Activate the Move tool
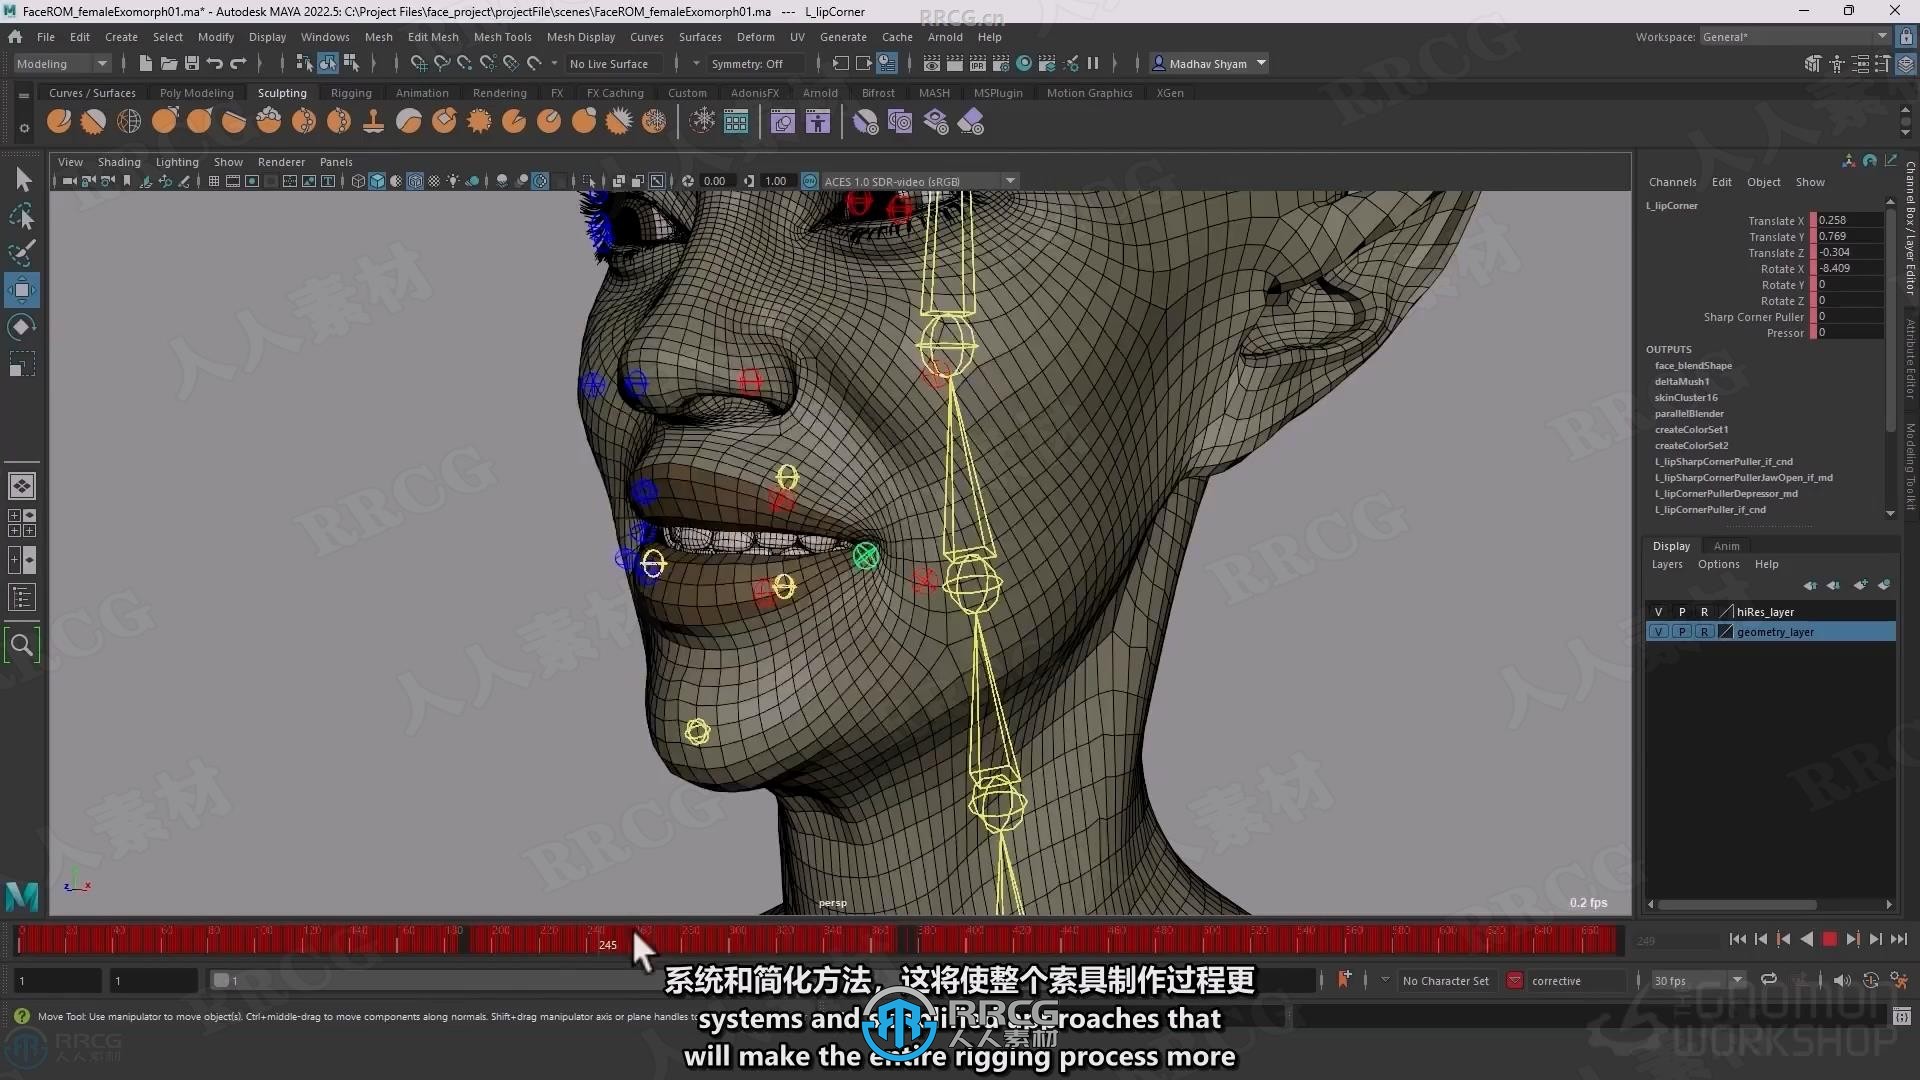The height and width of the screenshot is (1080, 1920). (x=22, y=290)
